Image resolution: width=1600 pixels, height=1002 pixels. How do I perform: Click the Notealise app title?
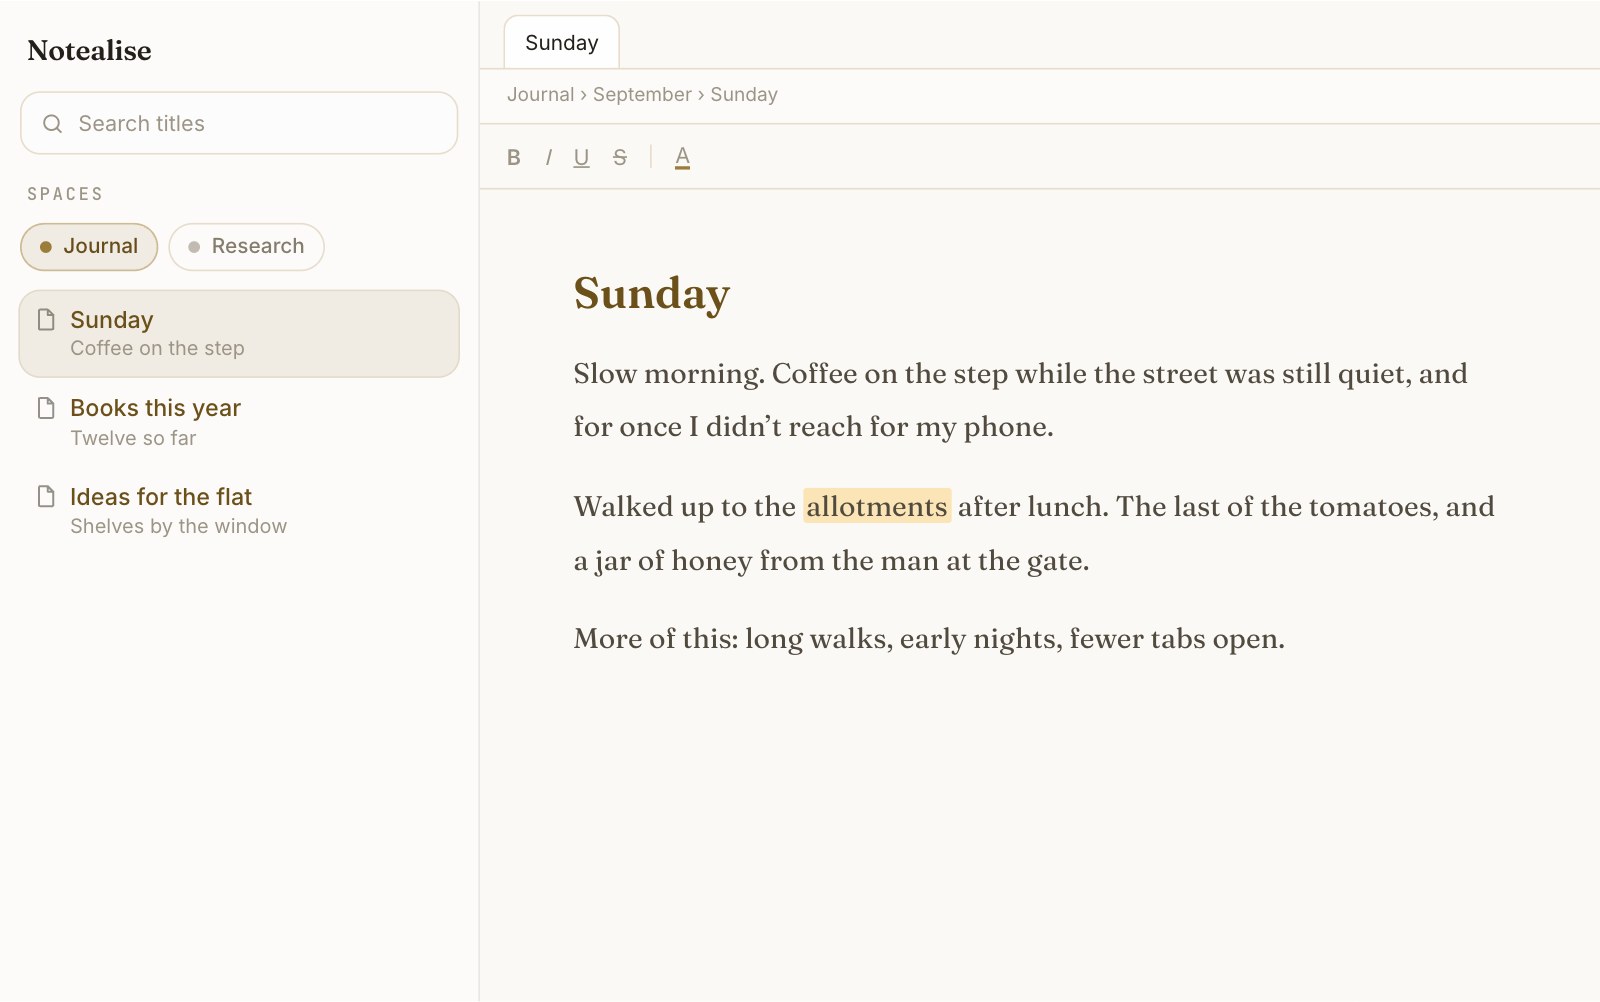(90, 51)
